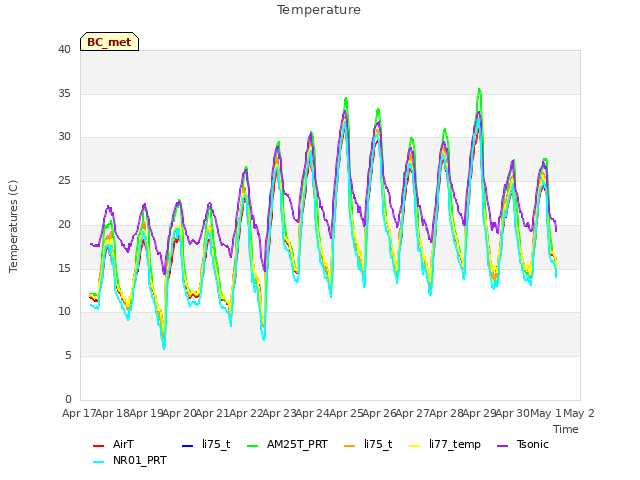The image size is (640, 480).
Task: Toggle the AM25T_PRT series legend label
Action: [x=297, y=444]
